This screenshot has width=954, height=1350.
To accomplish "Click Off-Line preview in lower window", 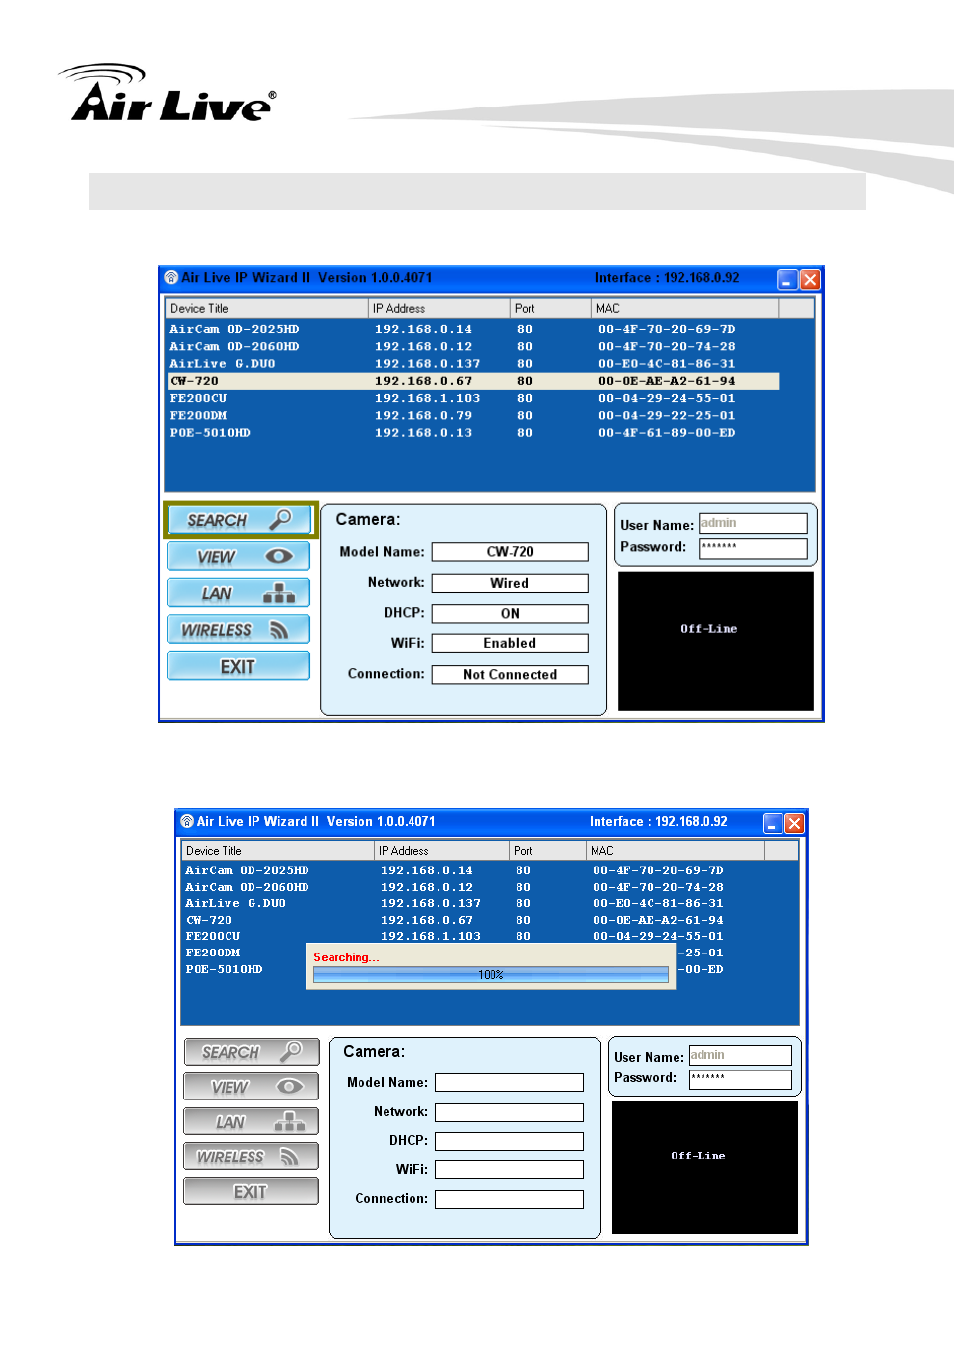I will [x=705, y=1167].
